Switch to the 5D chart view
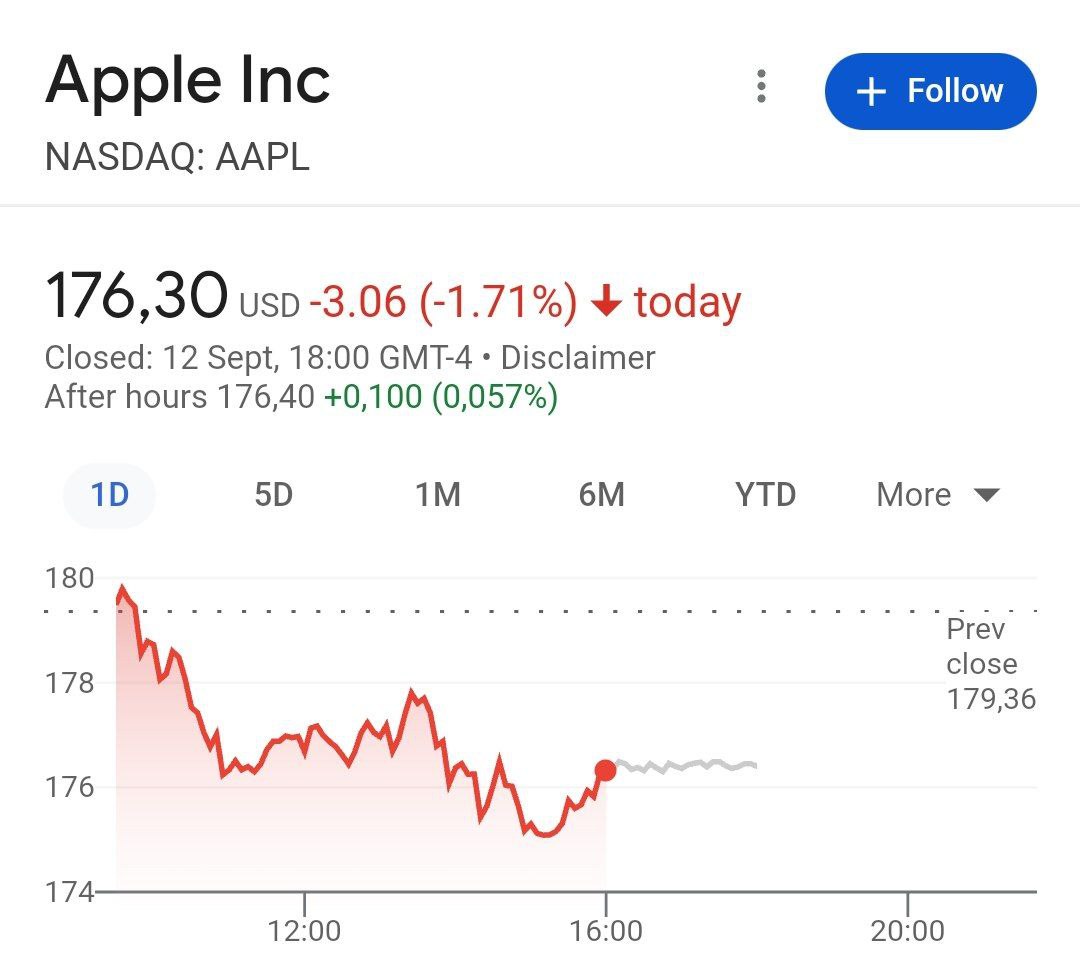The width and height of the screenshot is (1080, 963). [x=271, y=494]
